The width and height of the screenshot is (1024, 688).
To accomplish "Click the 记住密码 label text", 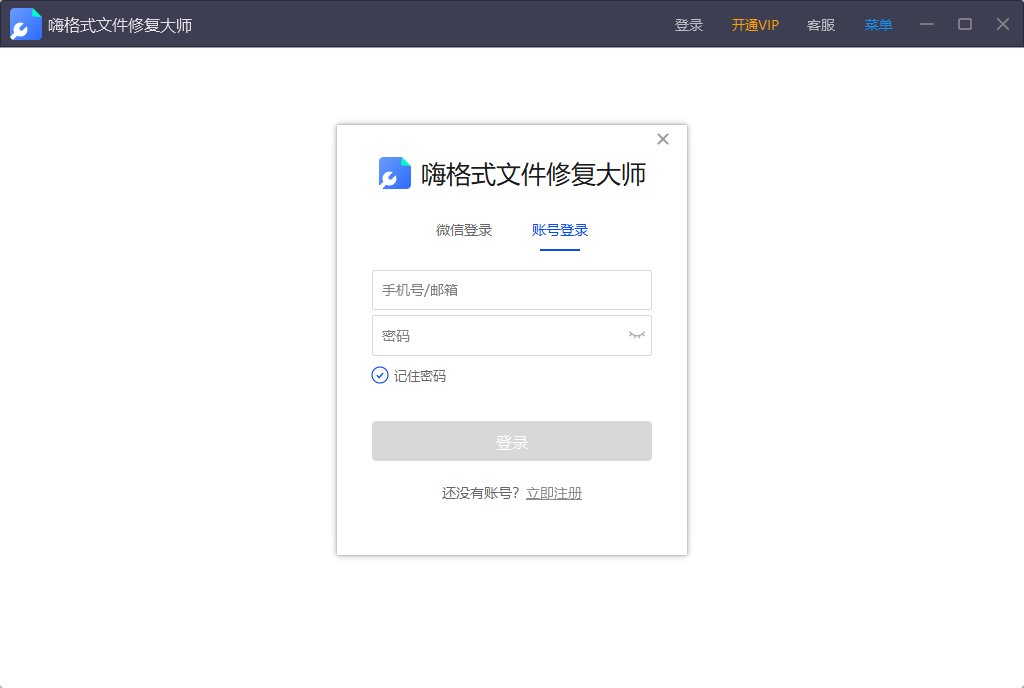I will 419,376.
